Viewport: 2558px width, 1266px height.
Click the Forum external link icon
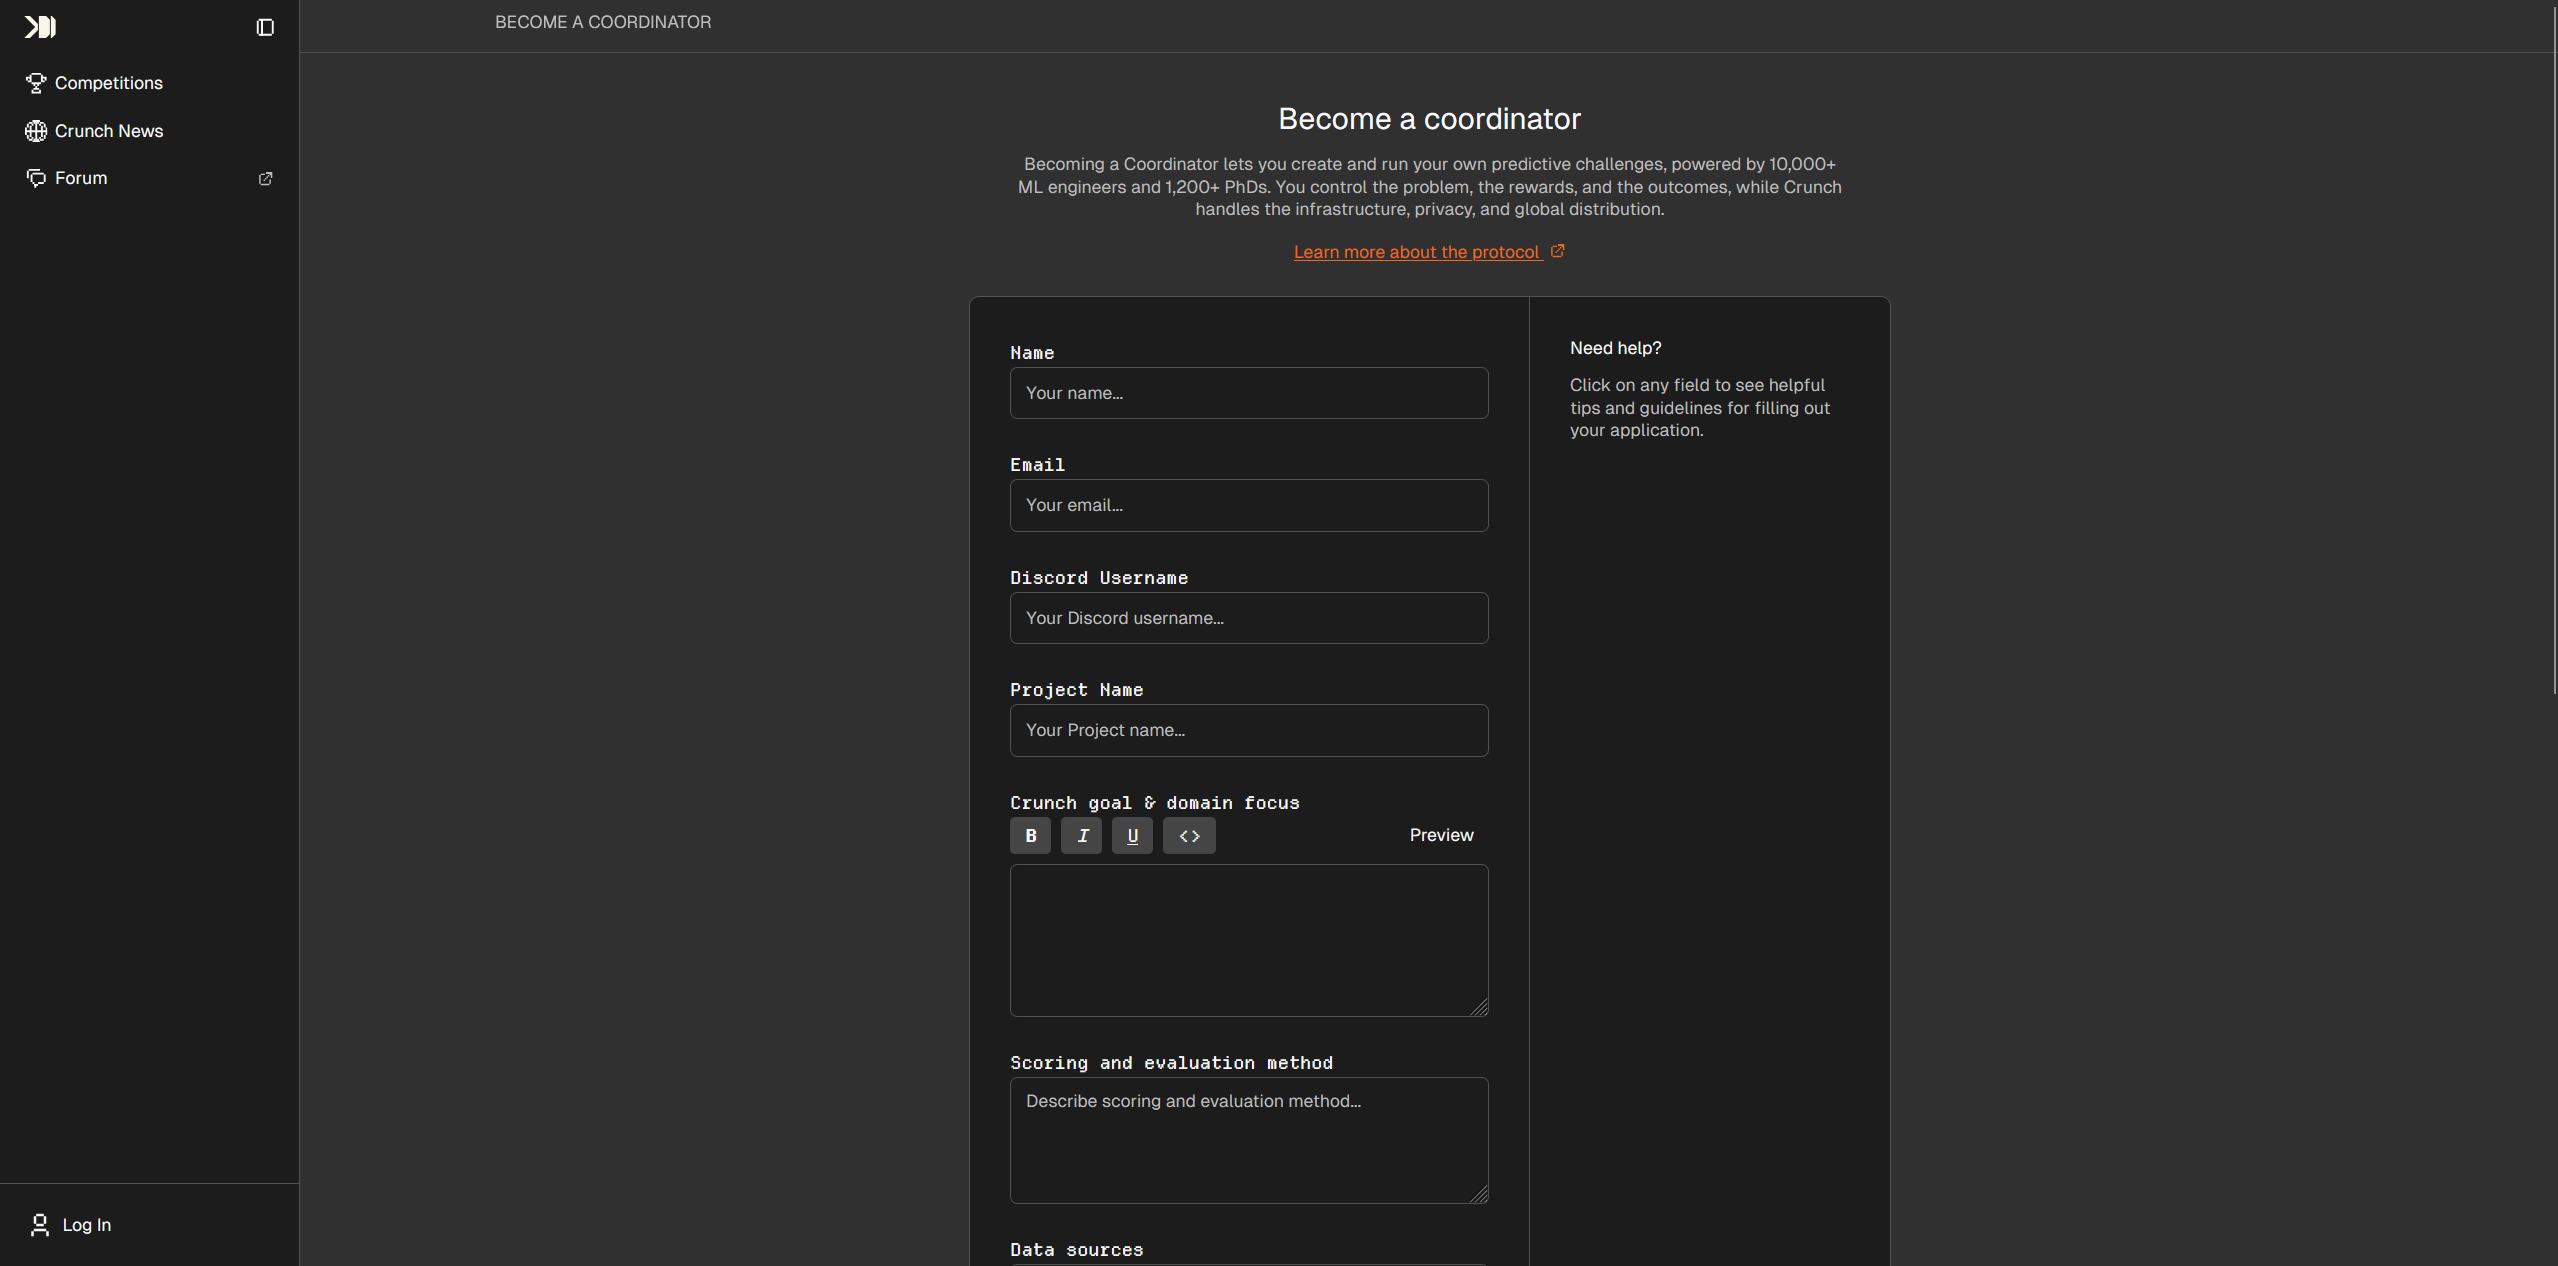(x=266, y=178)
